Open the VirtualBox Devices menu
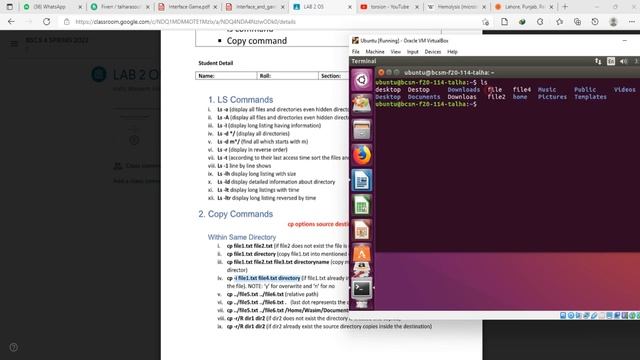The height and width of the screenshot is (360, 640). pos(433,52)
